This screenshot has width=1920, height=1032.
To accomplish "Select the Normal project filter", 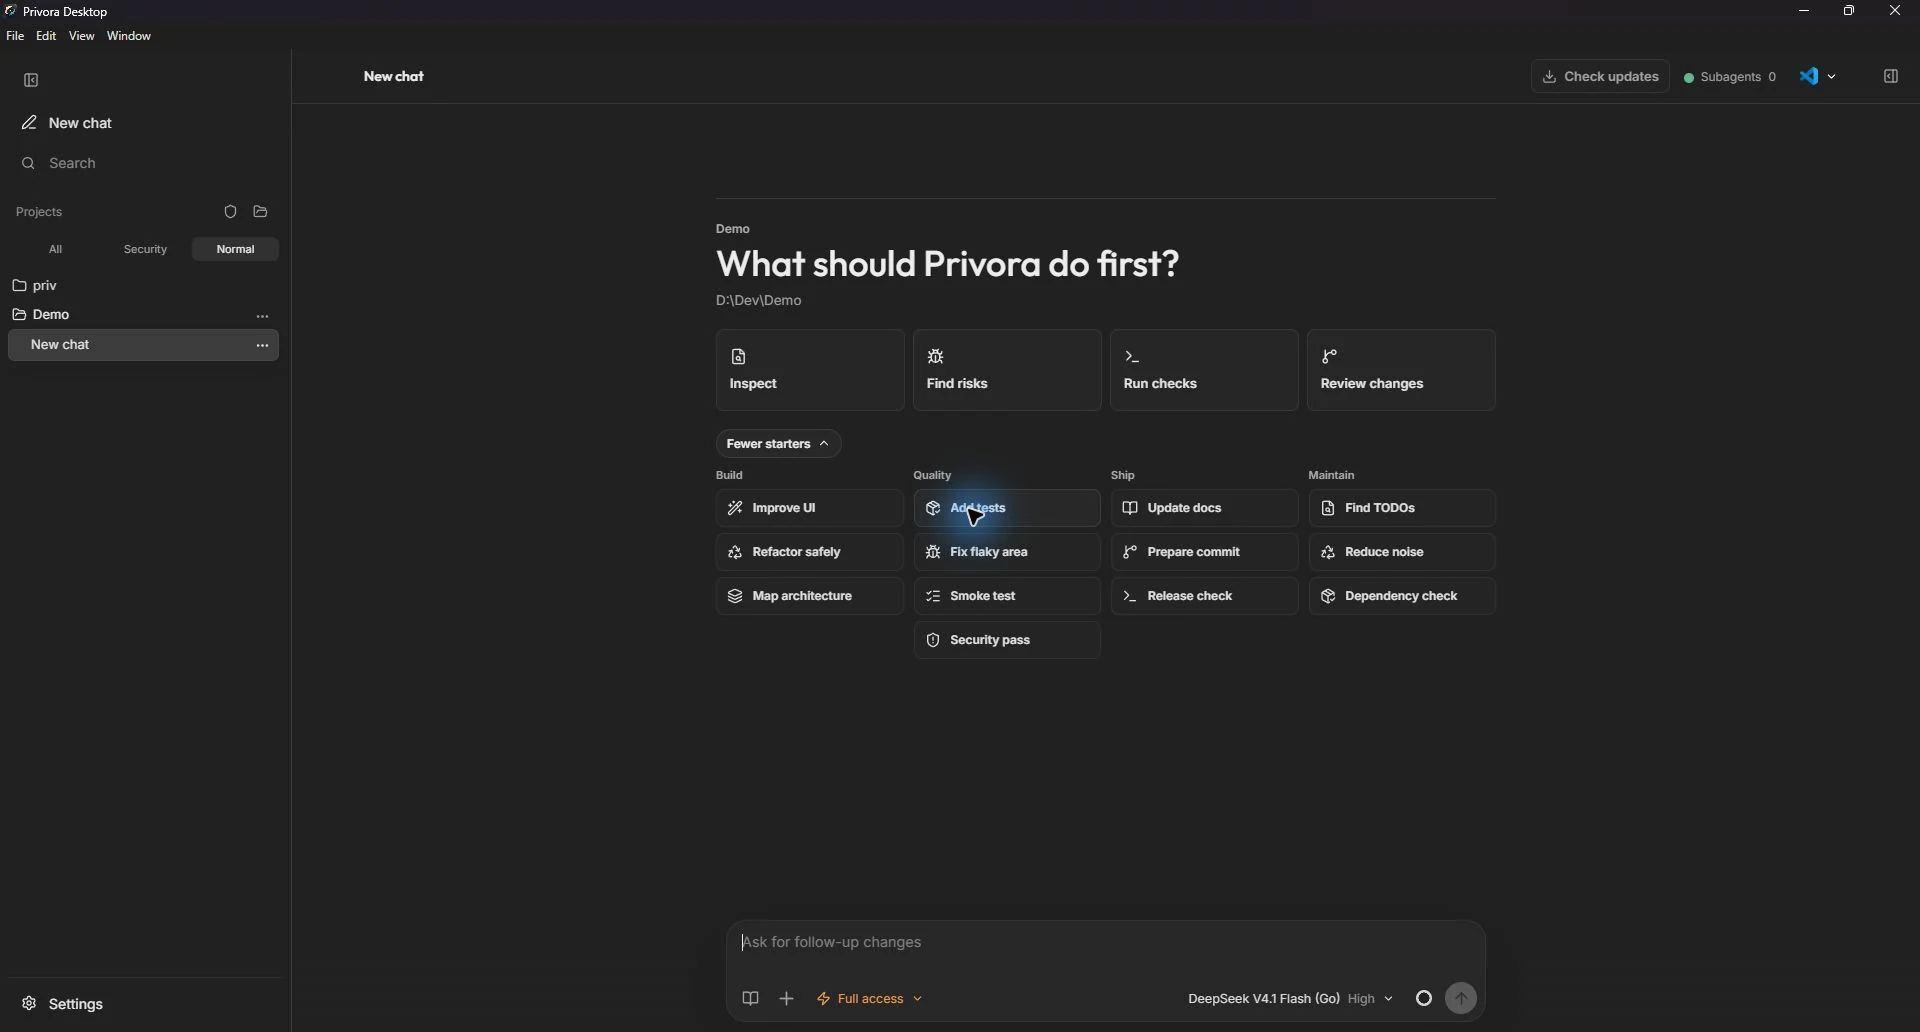I will 236,249.
